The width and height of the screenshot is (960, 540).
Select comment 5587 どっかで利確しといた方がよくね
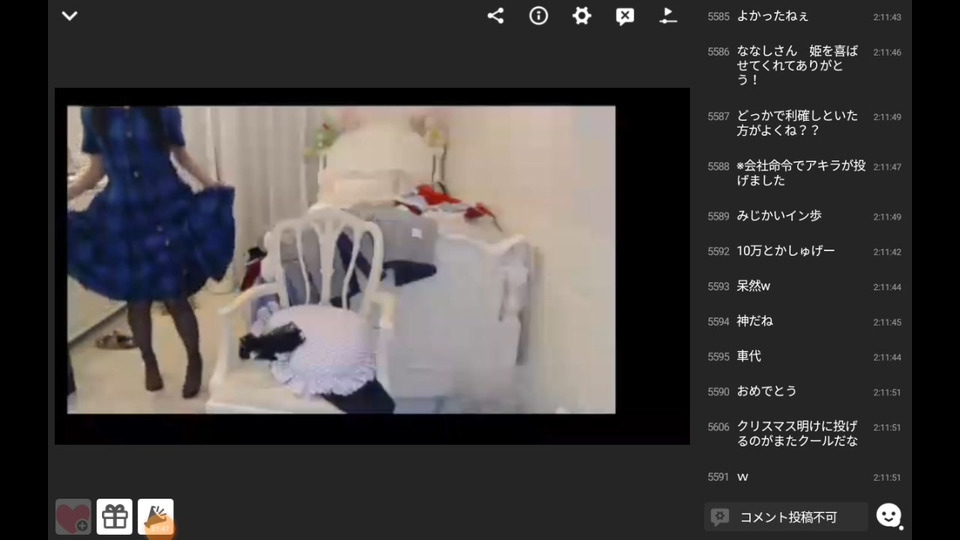[804, 123]
